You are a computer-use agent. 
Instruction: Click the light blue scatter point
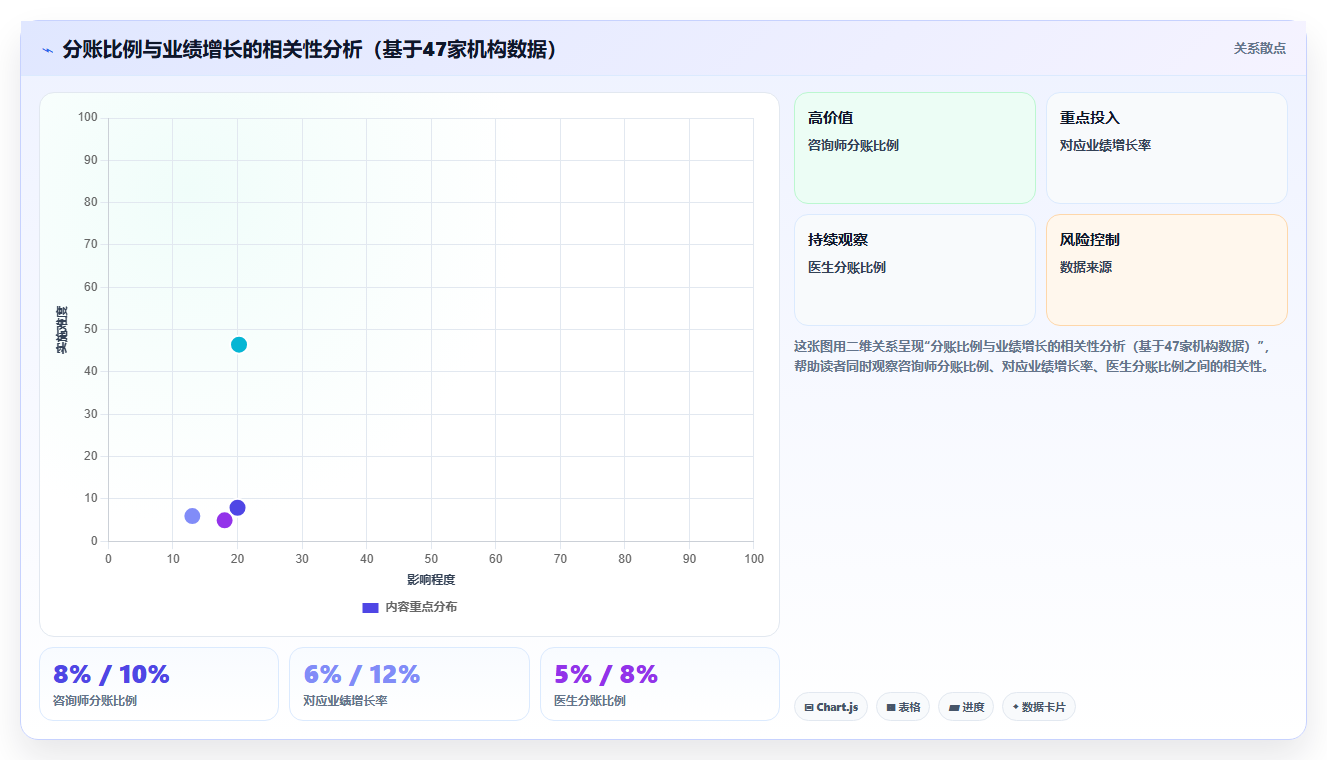pyautogui.click(x=192, y=516)
